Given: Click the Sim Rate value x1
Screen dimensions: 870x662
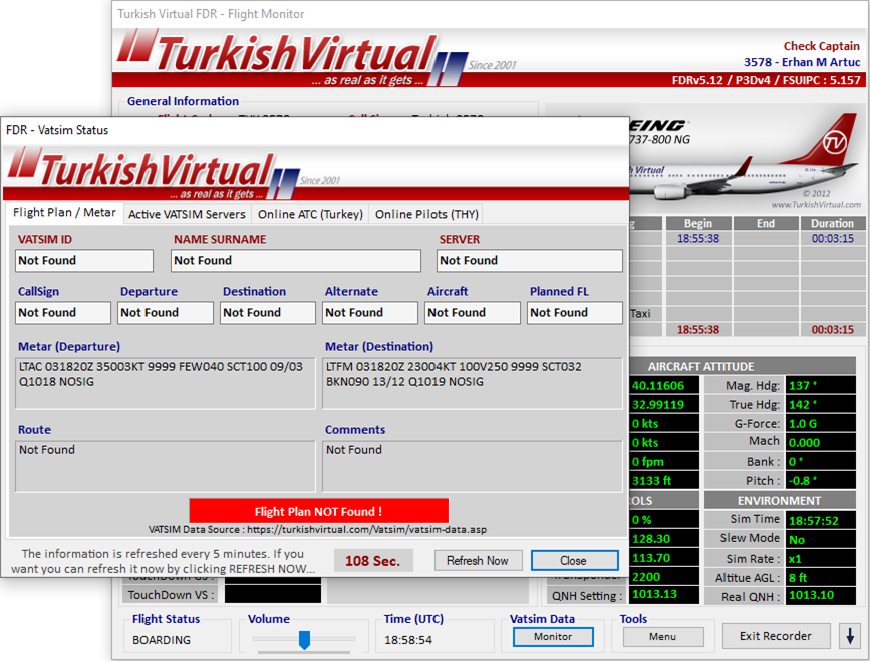Looking at the screenshot, I should [821, 558].
